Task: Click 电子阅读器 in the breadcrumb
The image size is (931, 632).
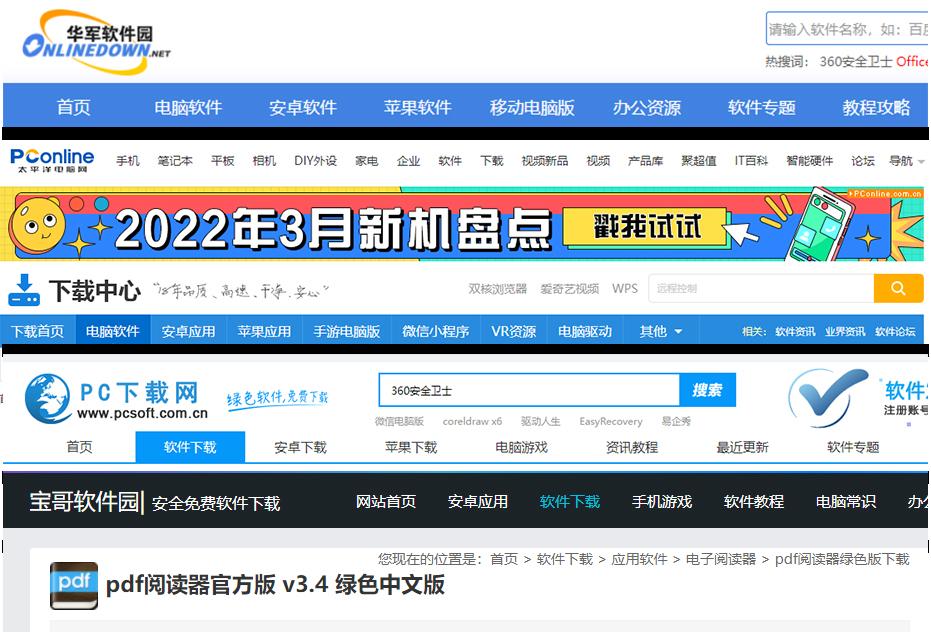Action: 721,559
